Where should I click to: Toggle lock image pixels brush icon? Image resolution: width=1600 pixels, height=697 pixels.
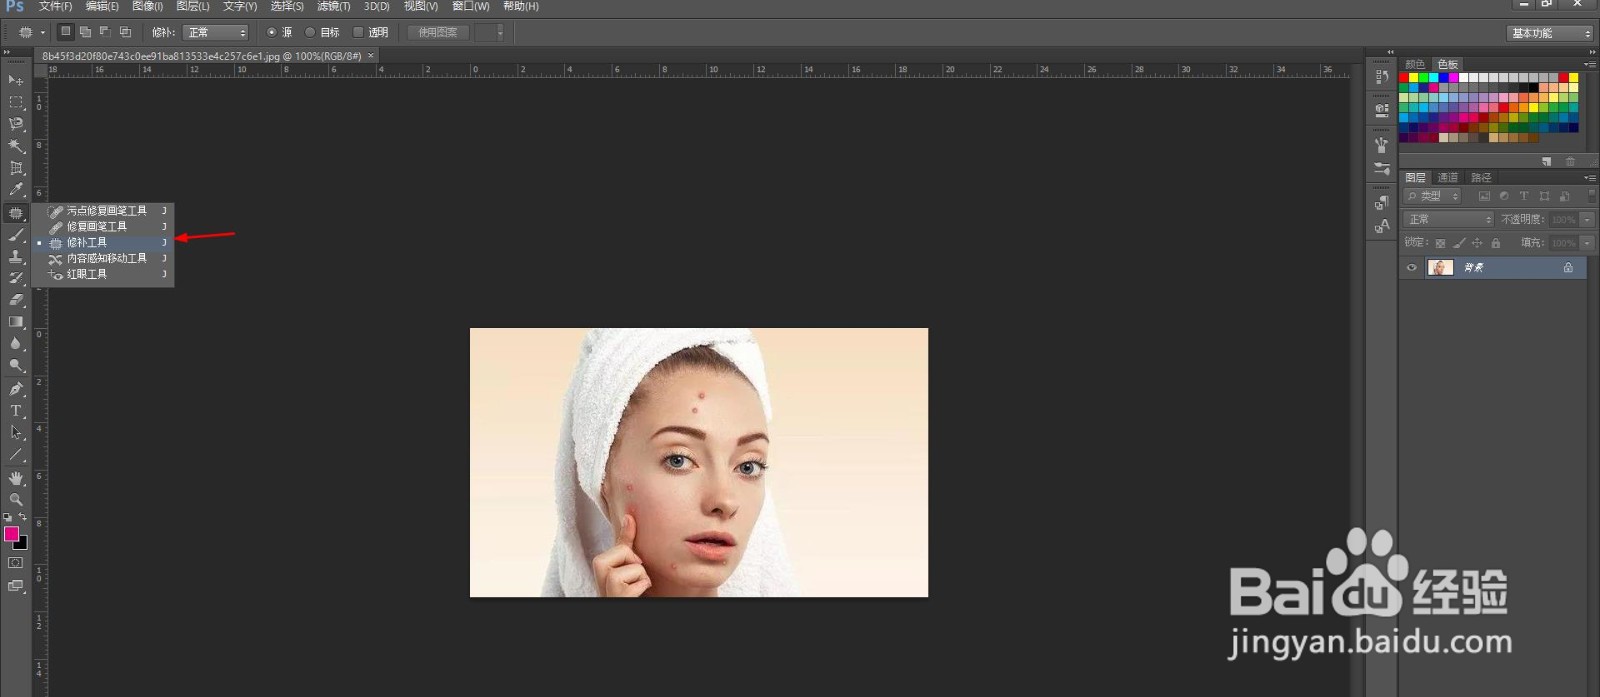click(1459, 243)
